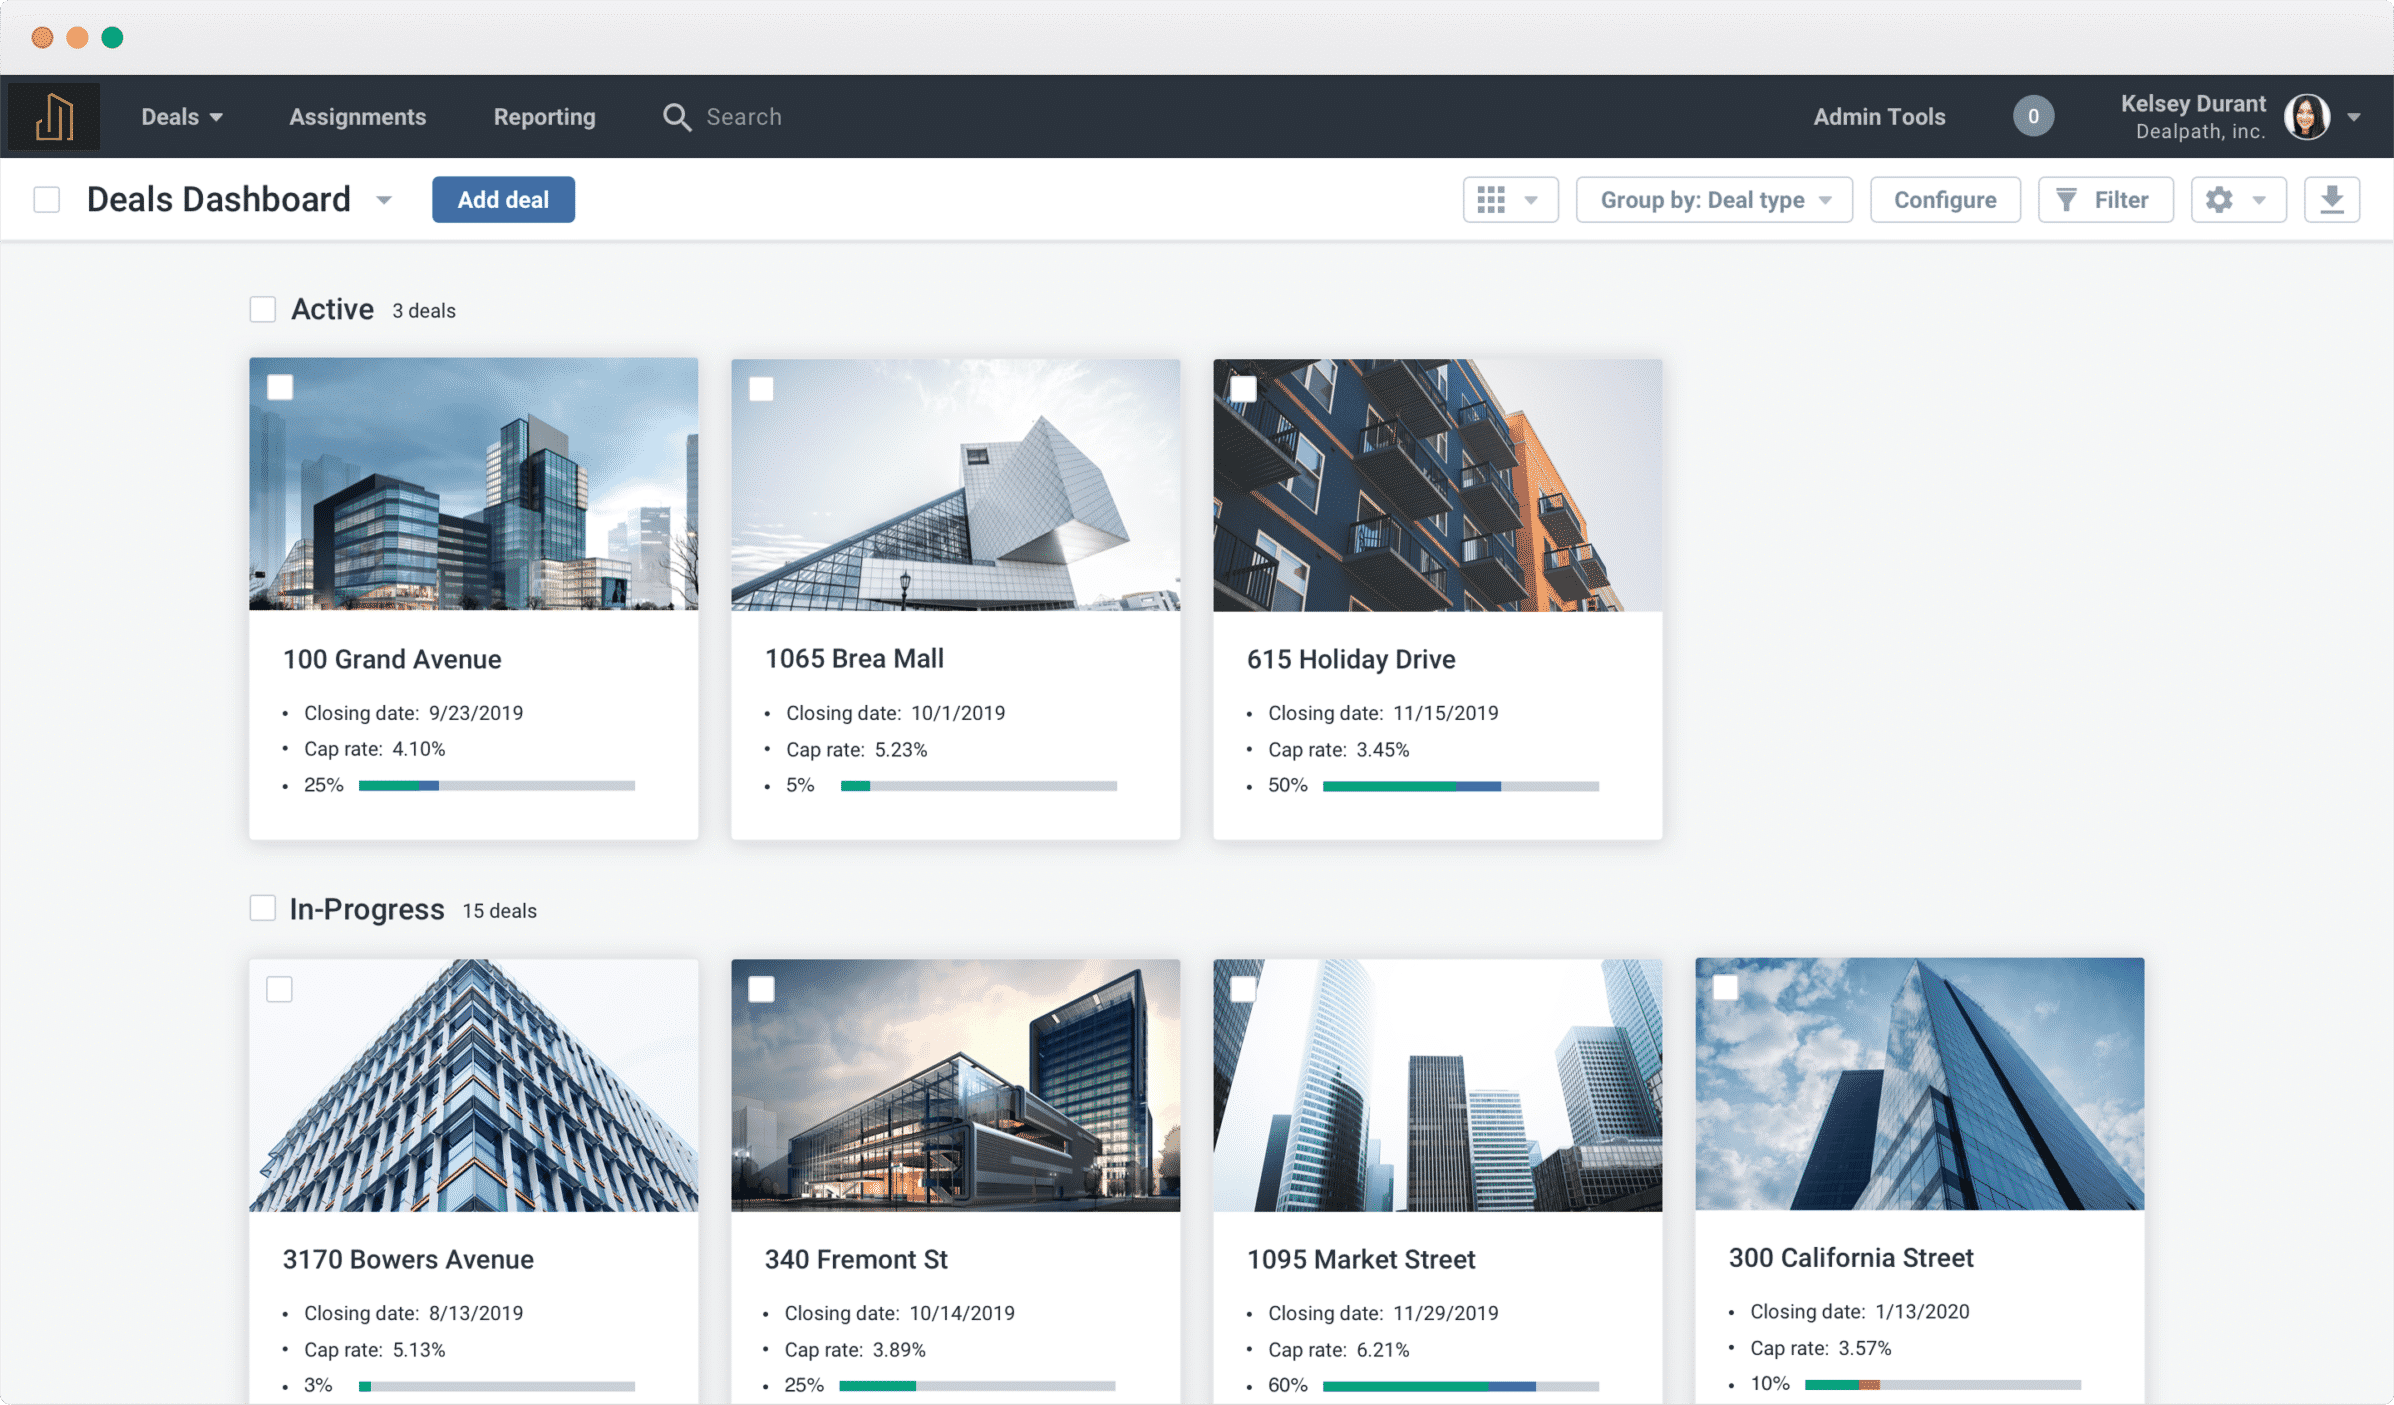Check the In-Progress group checkbox
This screenshot has width=2394, height=1405.
263,908
